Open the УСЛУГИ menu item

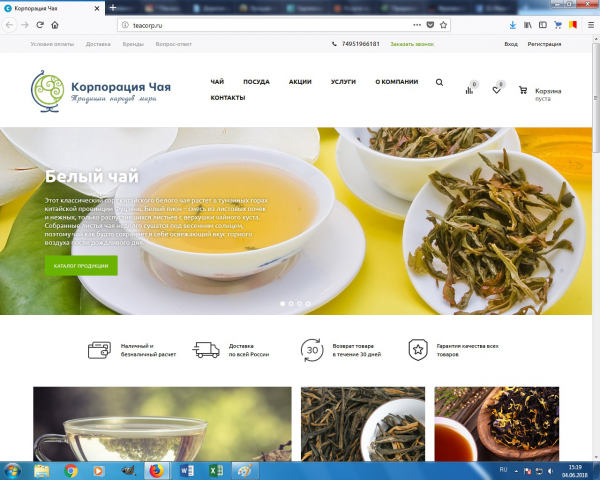(x=343, y=82)
